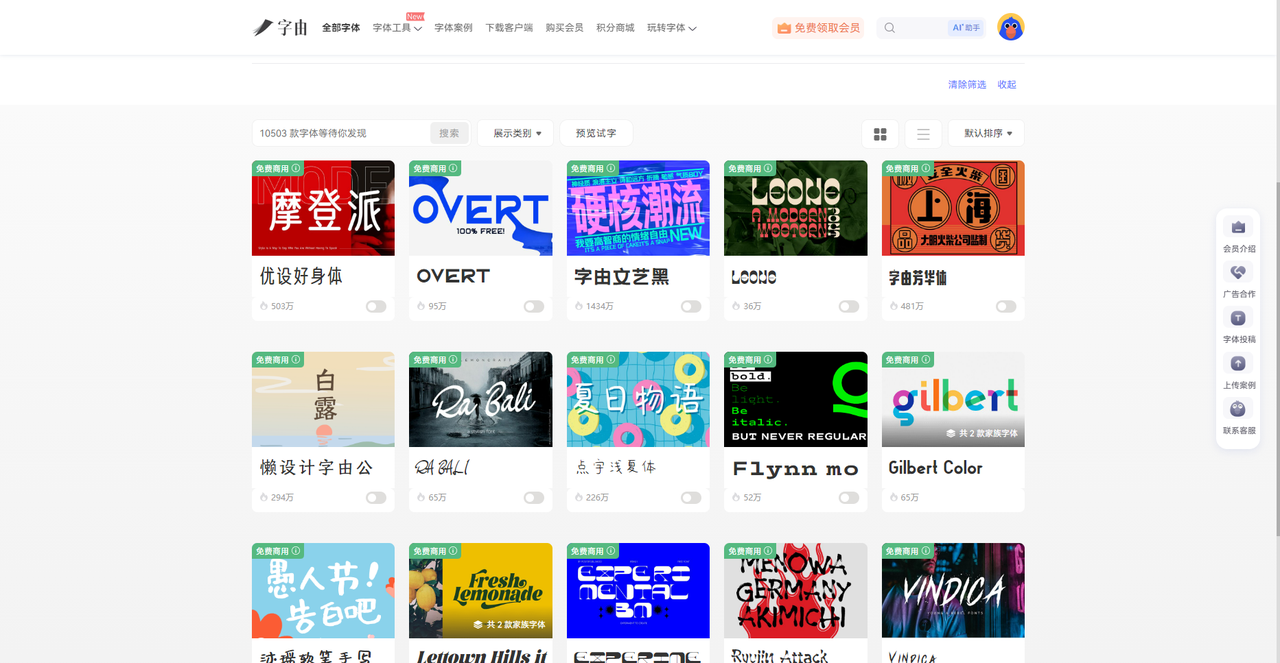
Task: Click the 字由 logo
Action: pos(280,28)
